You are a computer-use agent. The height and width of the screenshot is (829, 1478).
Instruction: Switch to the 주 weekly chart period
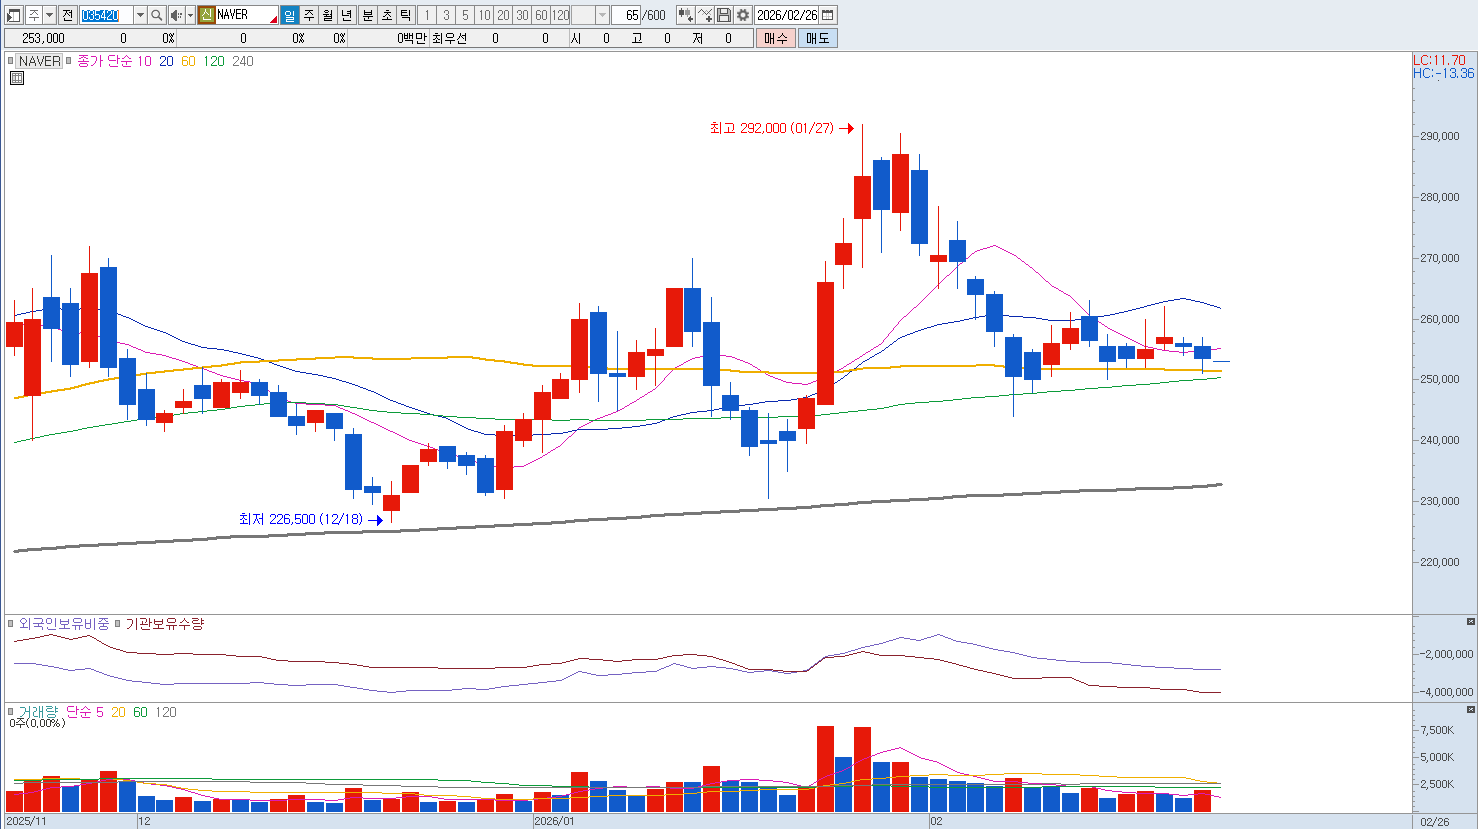pos(309,15)
